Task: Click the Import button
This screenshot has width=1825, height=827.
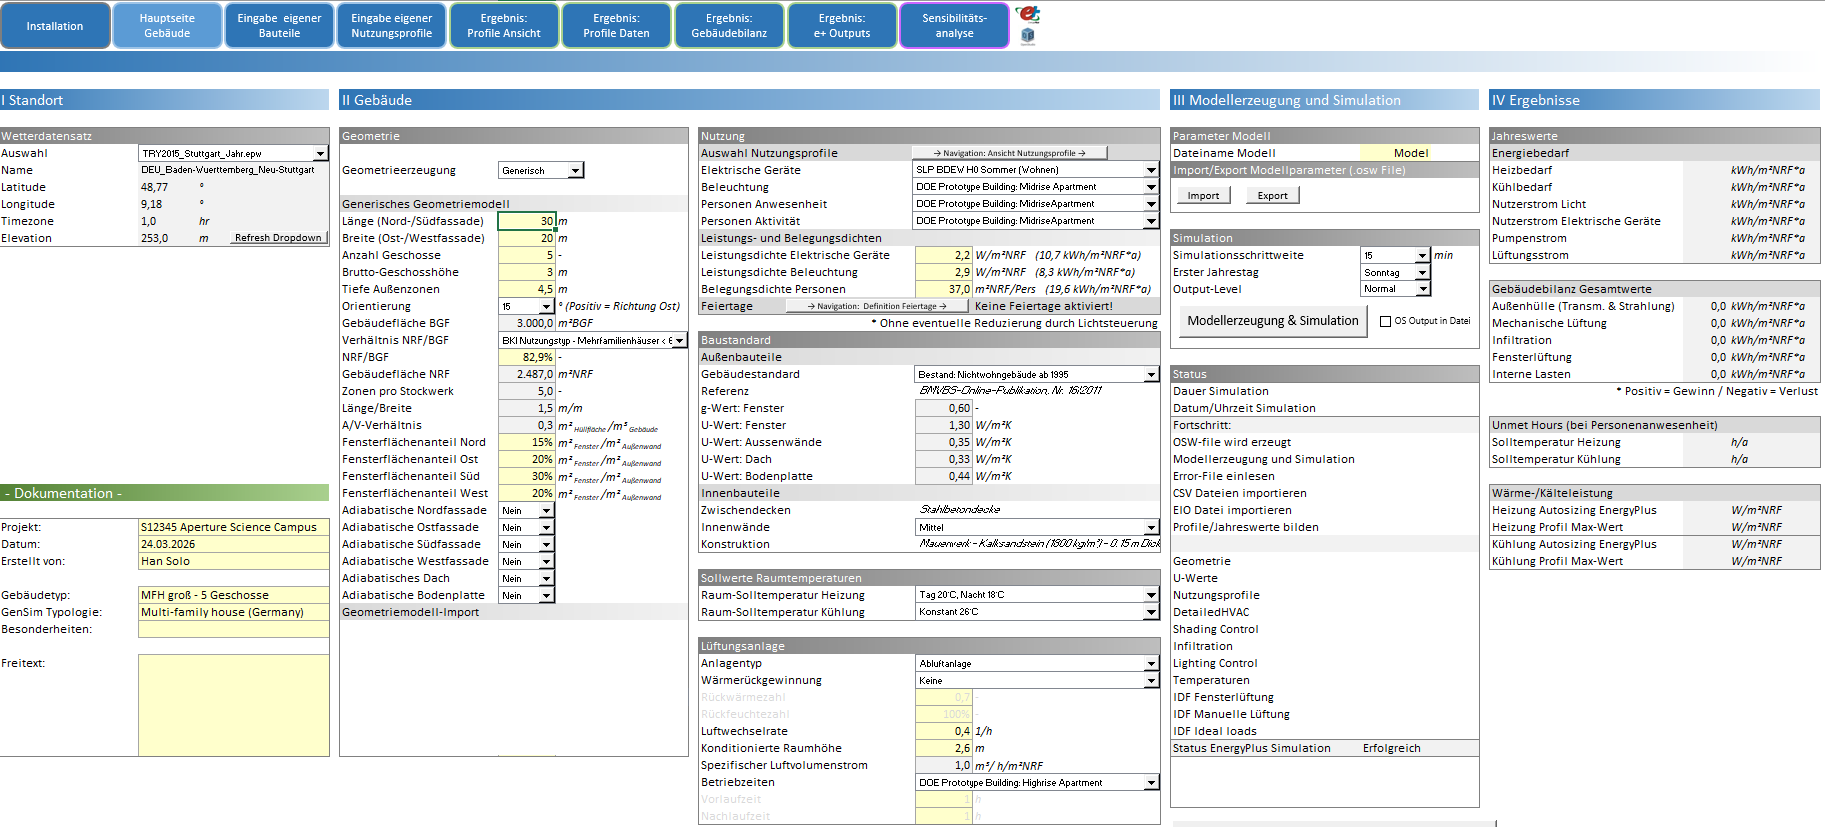Action: click(1203, 195)
